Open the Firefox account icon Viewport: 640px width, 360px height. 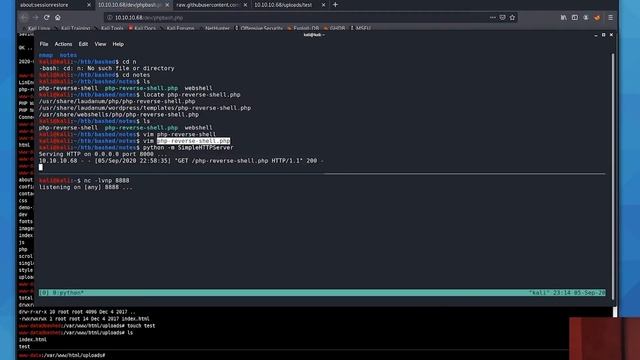click(x=586, y=18)
